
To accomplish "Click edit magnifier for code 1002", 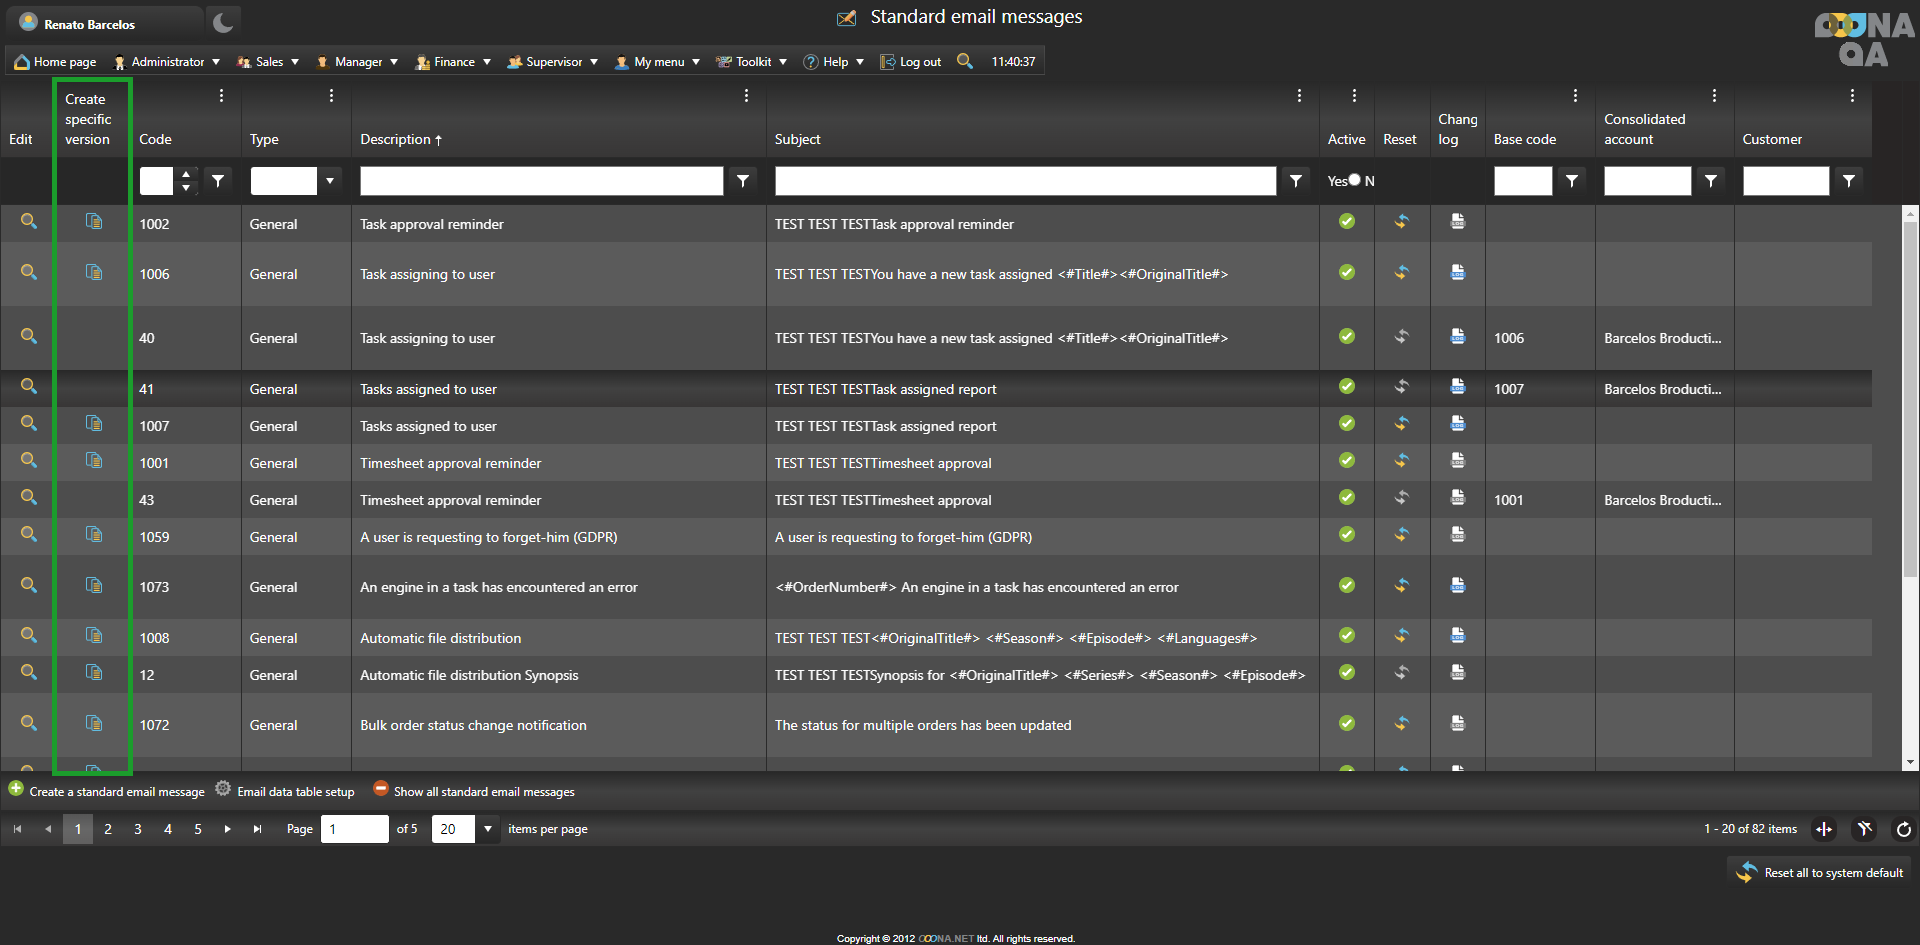I will (x=29, y=222).
